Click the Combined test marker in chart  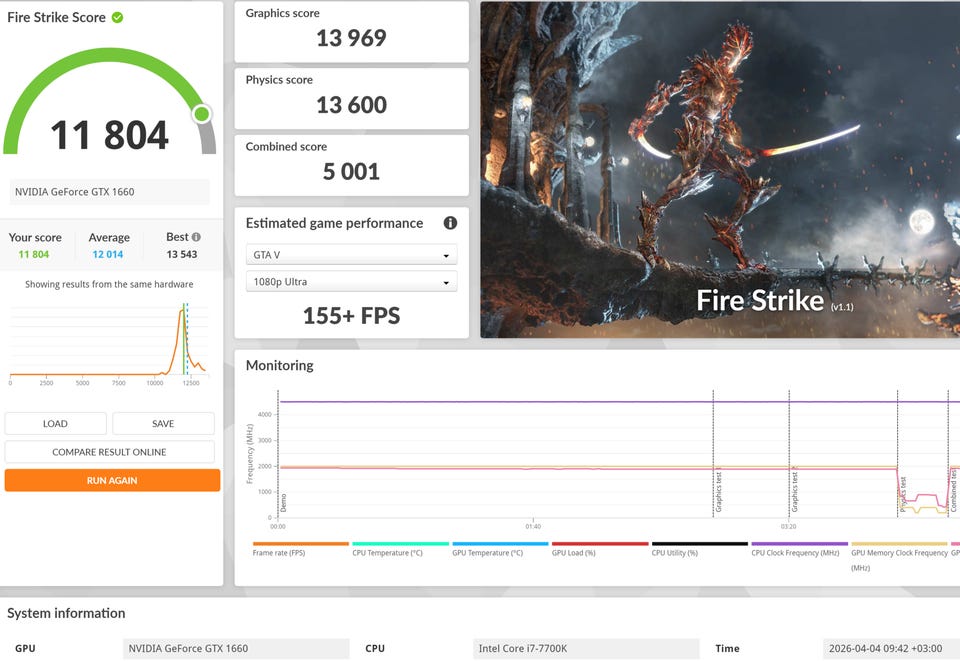953,490
